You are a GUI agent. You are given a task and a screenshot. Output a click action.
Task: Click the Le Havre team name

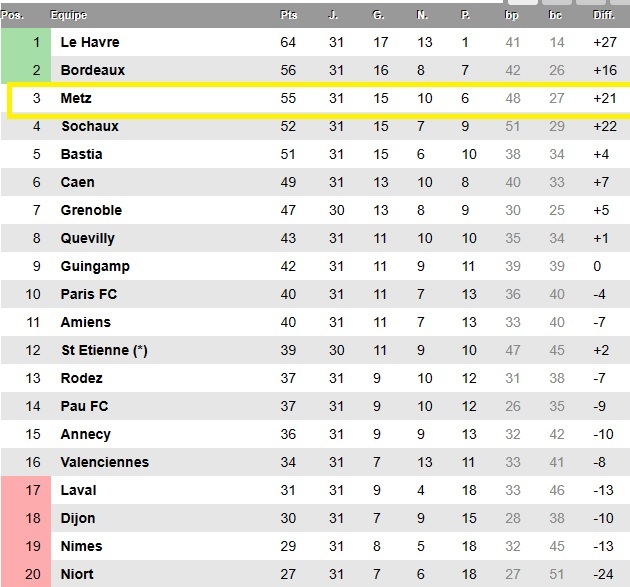click(88, 42)
